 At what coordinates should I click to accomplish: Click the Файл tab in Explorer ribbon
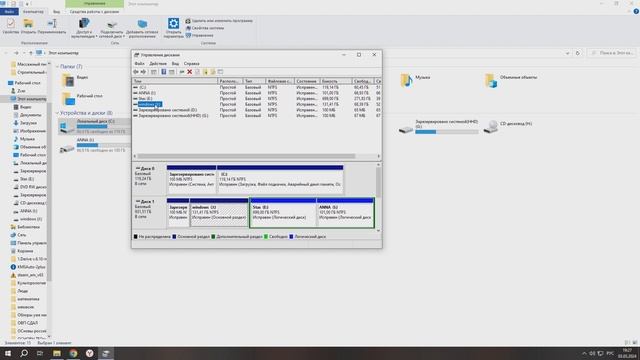click(x=9, y=12)
